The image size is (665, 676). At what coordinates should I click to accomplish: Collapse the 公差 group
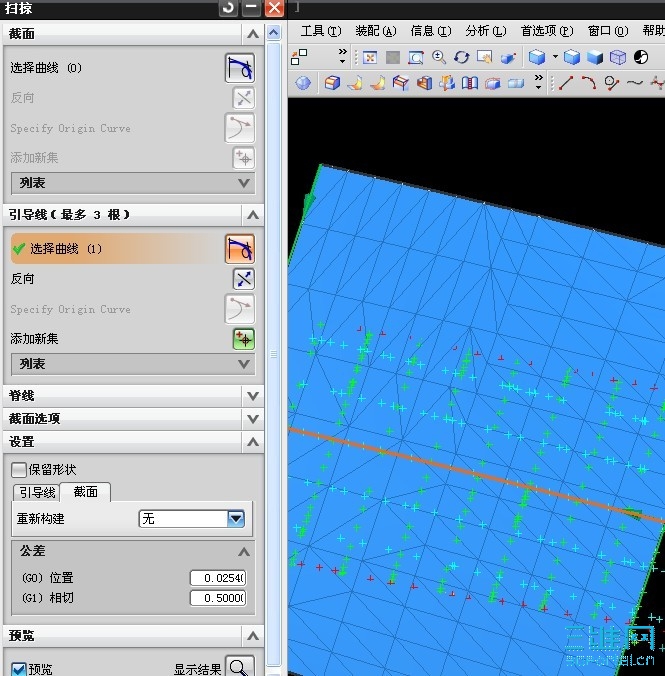(x=244, y=551)
